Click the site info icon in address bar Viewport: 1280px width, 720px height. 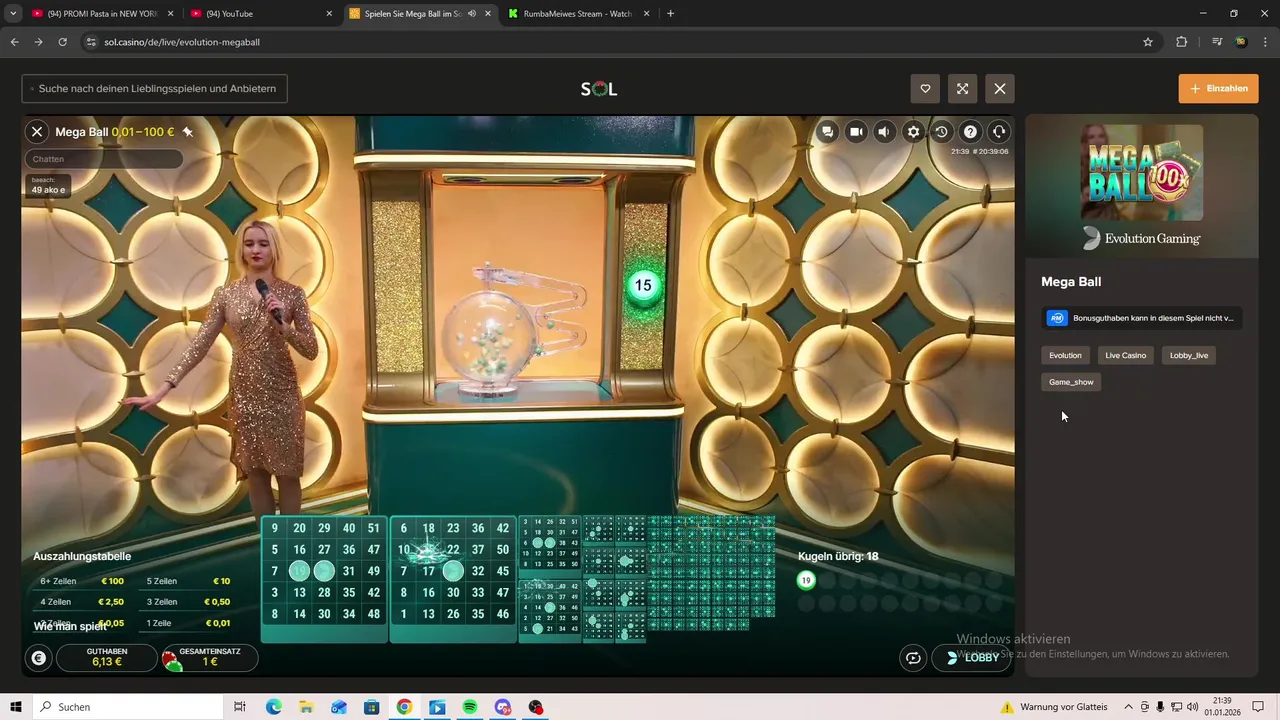[x=91, y=42]
